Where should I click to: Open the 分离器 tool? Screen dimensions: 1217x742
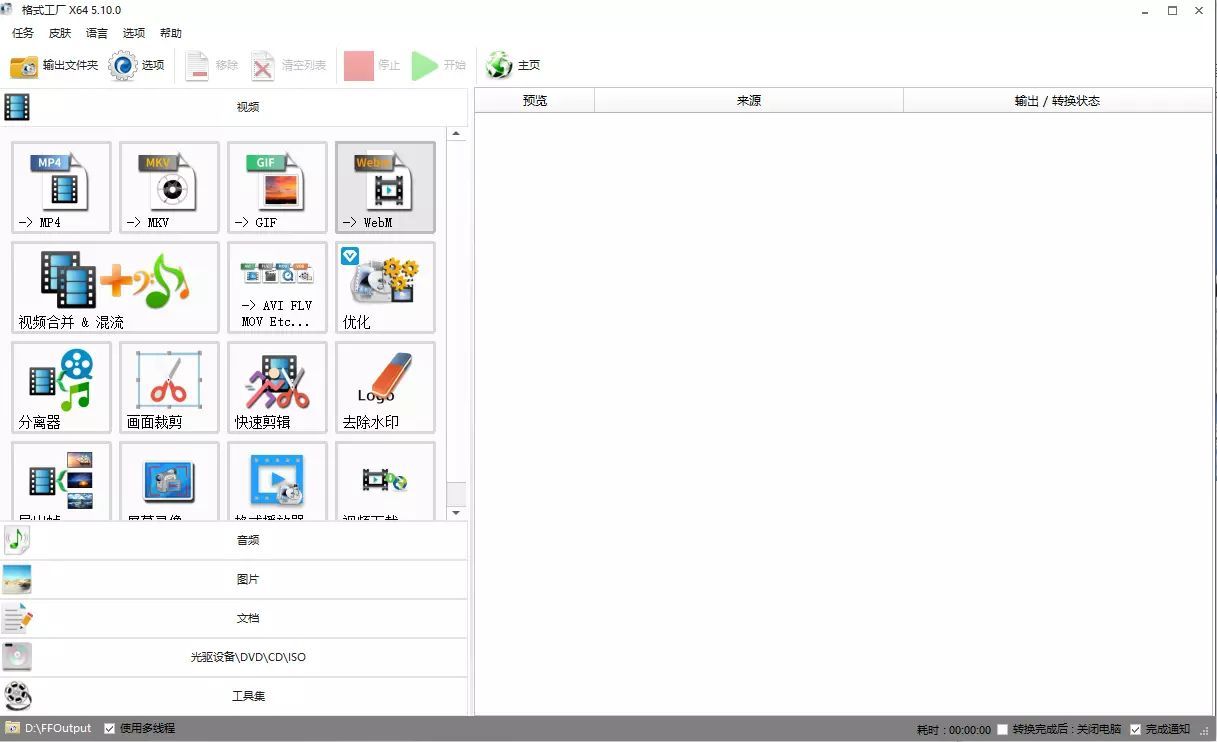(61, 387)
